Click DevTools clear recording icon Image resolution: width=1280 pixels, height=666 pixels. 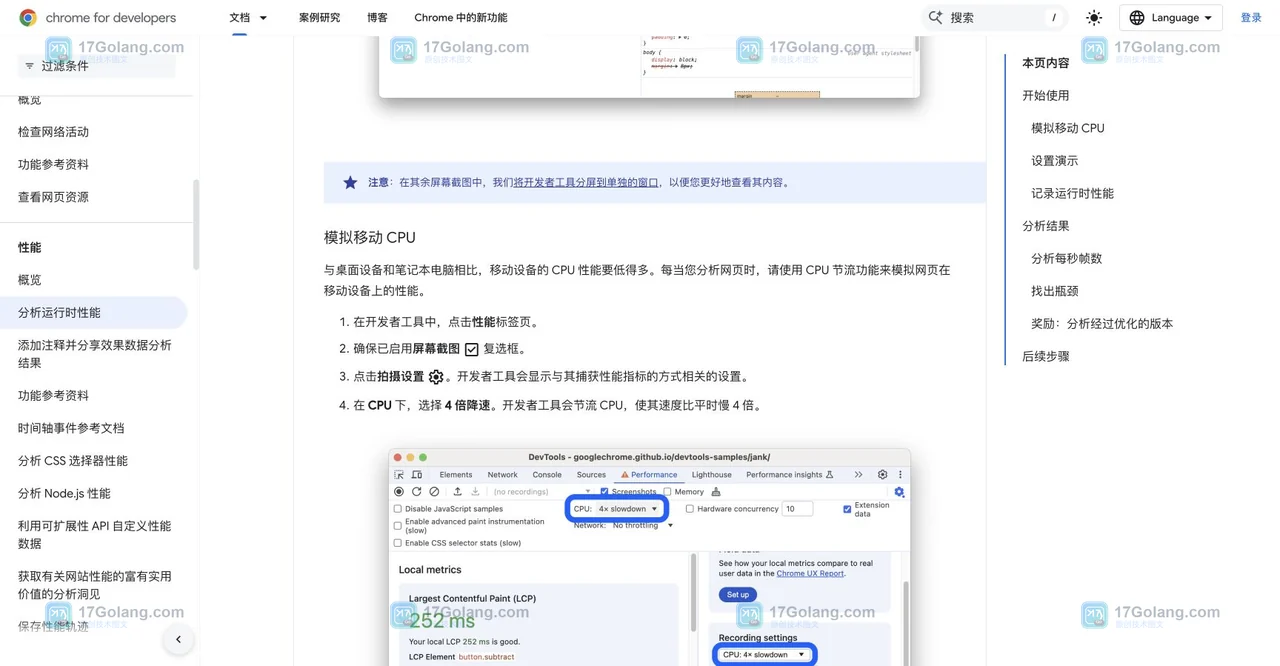[x=434, y=492]
